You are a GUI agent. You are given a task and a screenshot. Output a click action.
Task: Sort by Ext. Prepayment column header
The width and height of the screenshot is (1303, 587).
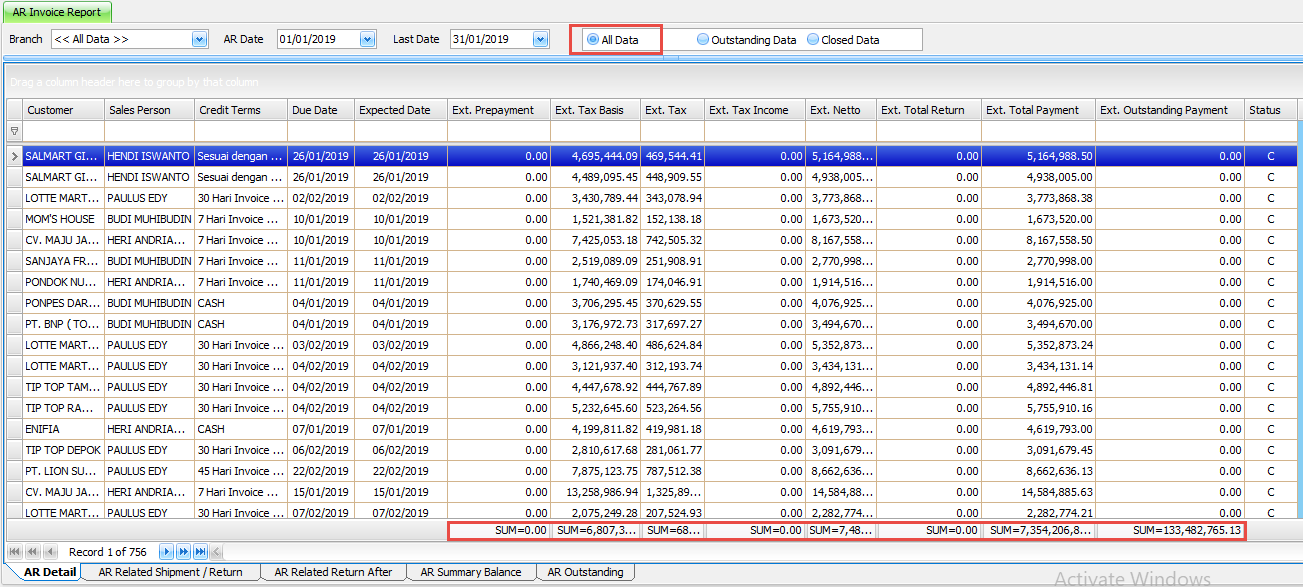coord(499,110)
